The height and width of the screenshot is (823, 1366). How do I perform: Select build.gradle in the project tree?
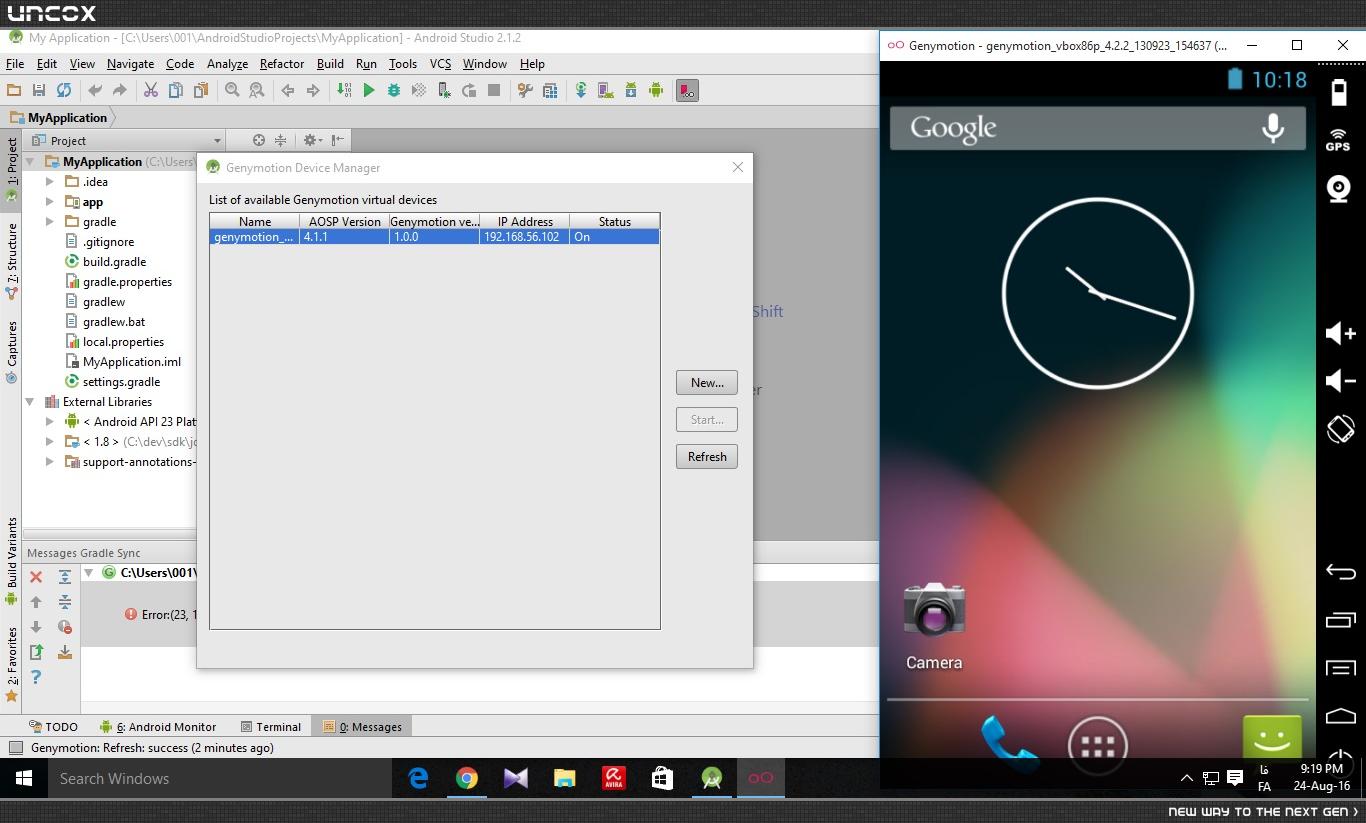point(114,261)
